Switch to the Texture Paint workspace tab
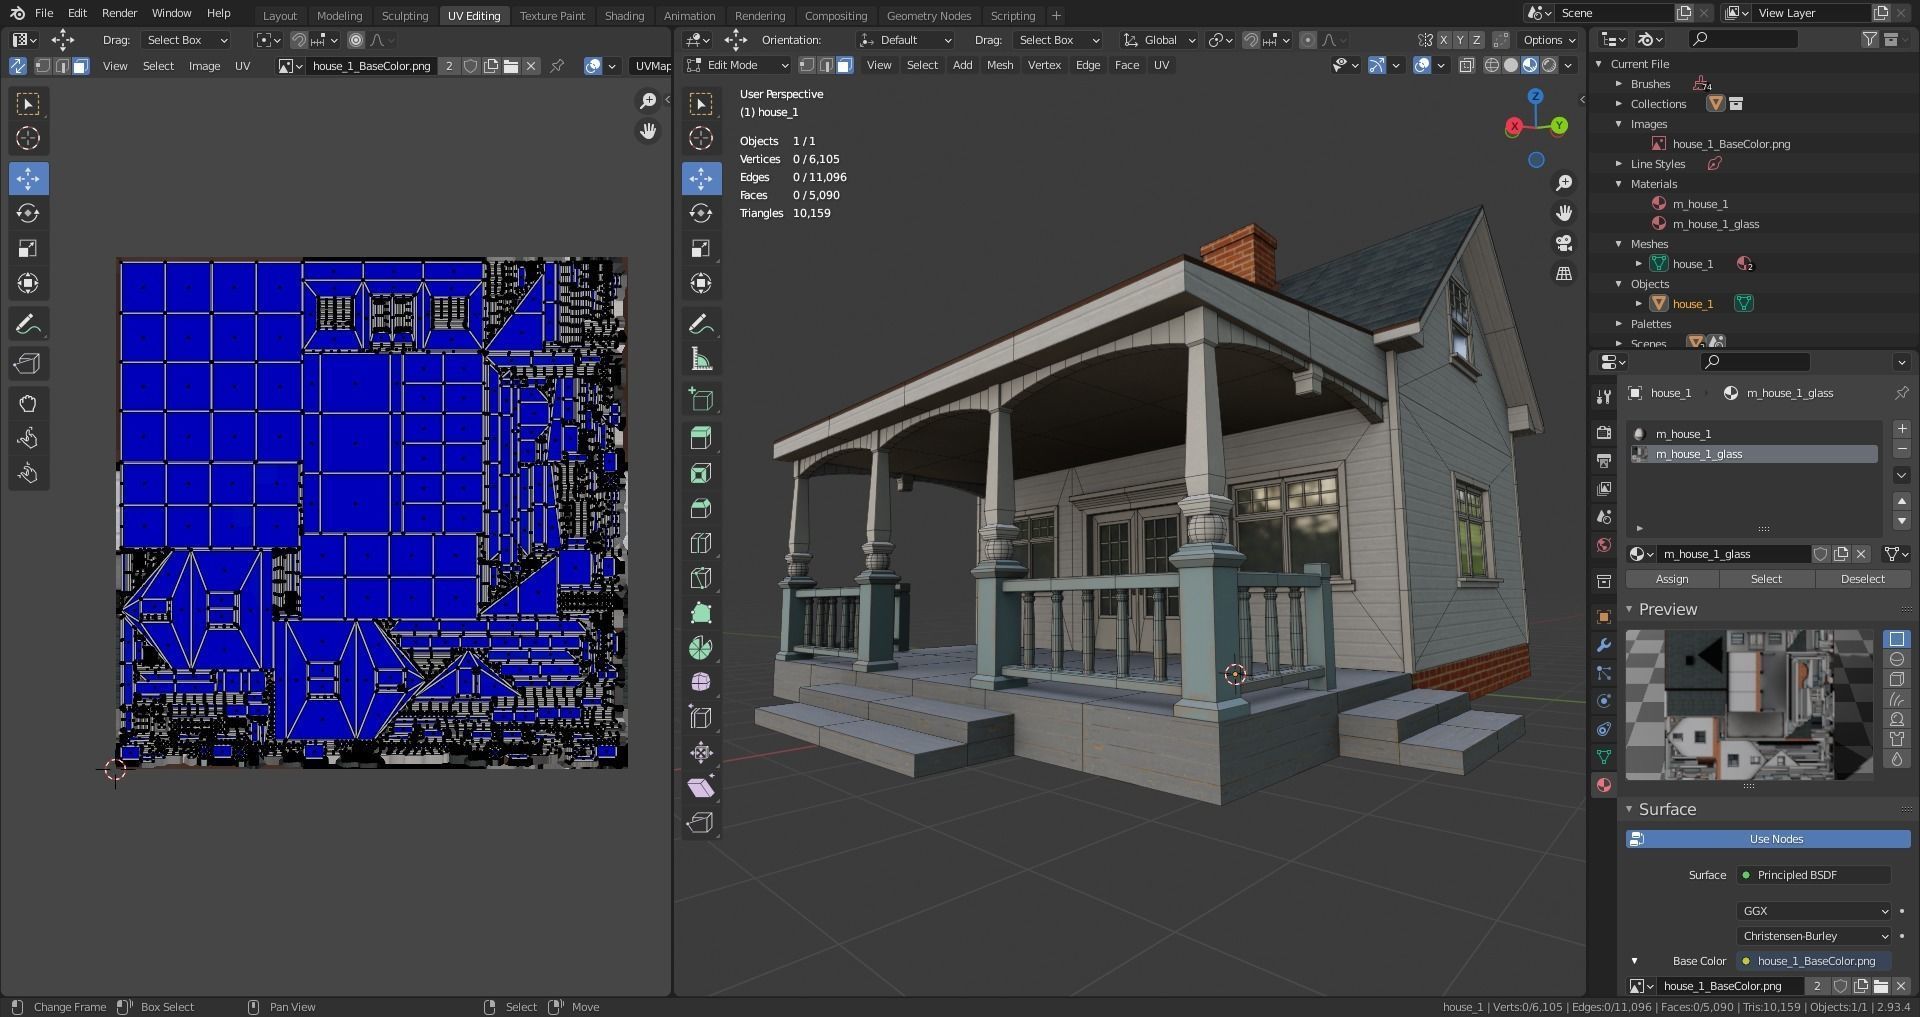The image size is (1920, 1017). point(552,15)
